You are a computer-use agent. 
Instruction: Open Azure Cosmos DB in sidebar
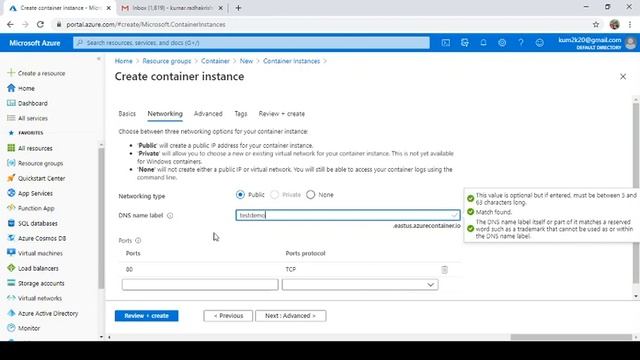(42, 238)
